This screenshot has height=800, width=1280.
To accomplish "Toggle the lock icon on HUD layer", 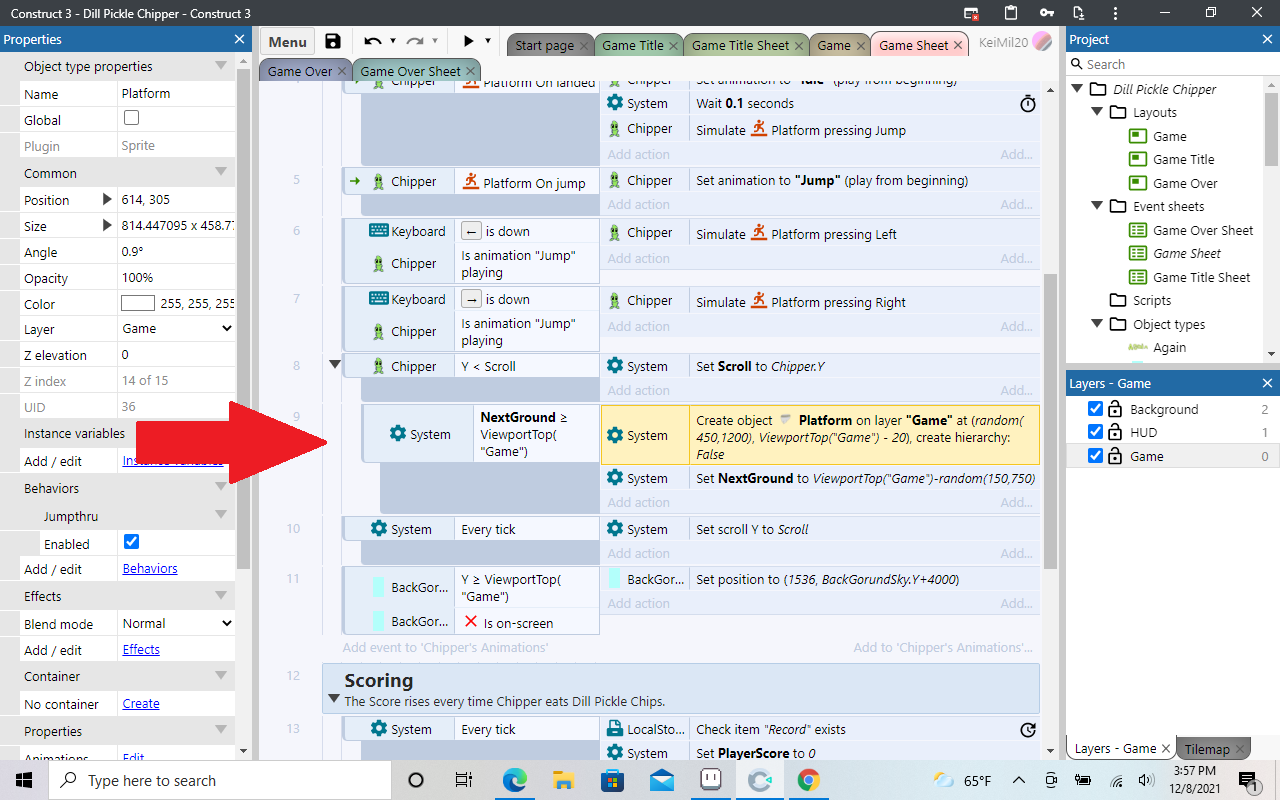I will click(1115, 432).
